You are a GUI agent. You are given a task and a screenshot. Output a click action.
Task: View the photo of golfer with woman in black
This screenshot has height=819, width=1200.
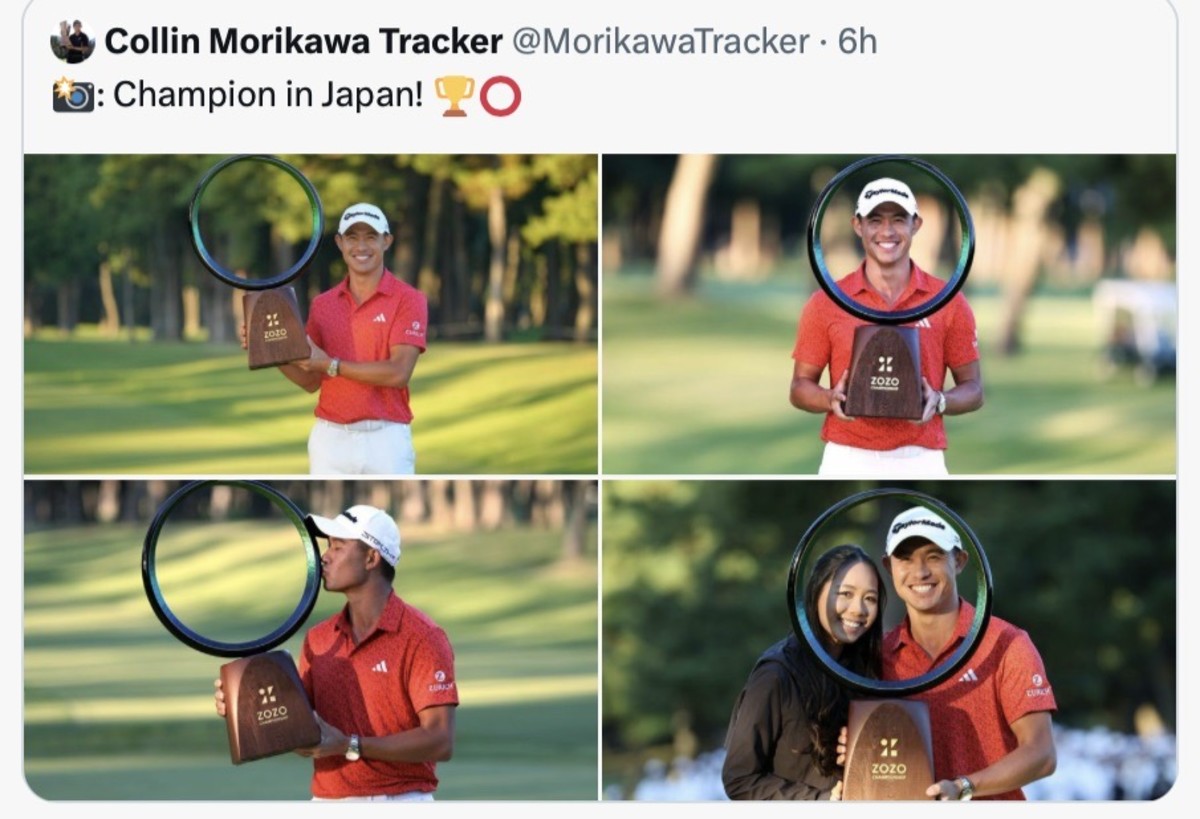tap(889, 640)
